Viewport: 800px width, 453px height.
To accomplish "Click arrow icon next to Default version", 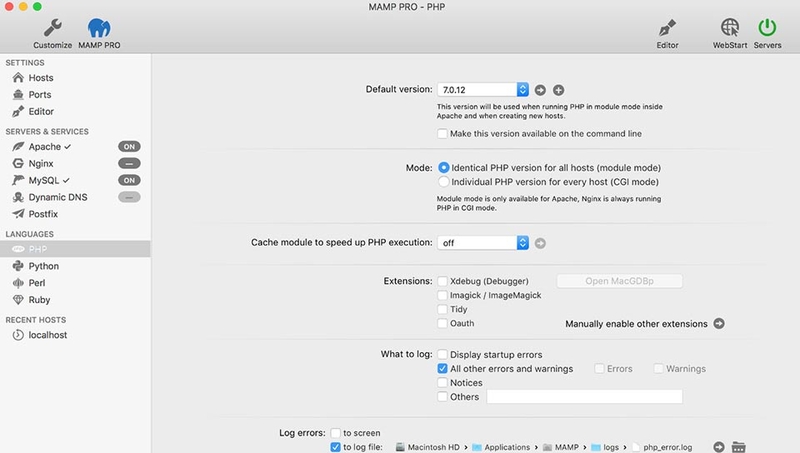I will (540, 90).
